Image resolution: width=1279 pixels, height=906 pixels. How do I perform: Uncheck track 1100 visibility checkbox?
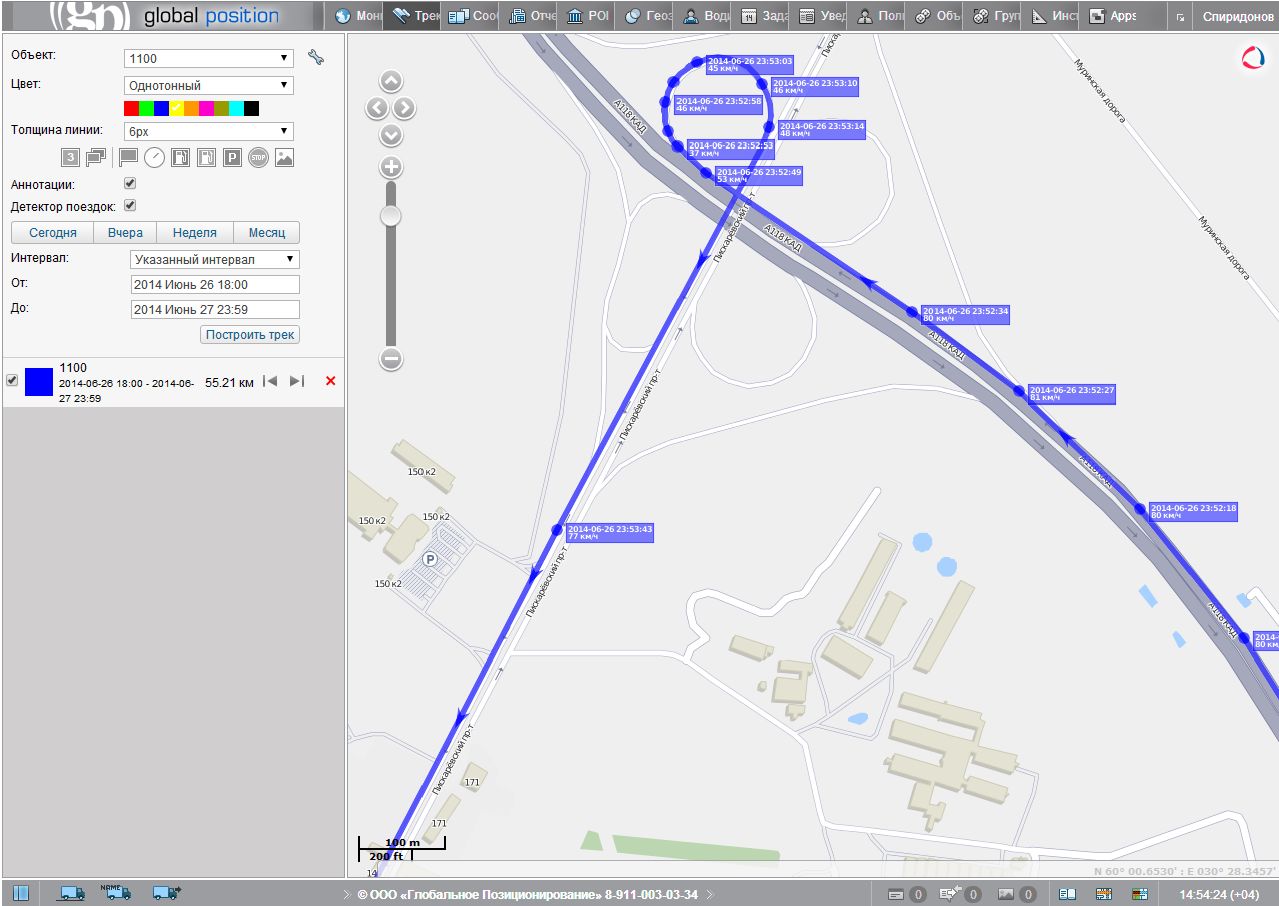click(12, 381)
